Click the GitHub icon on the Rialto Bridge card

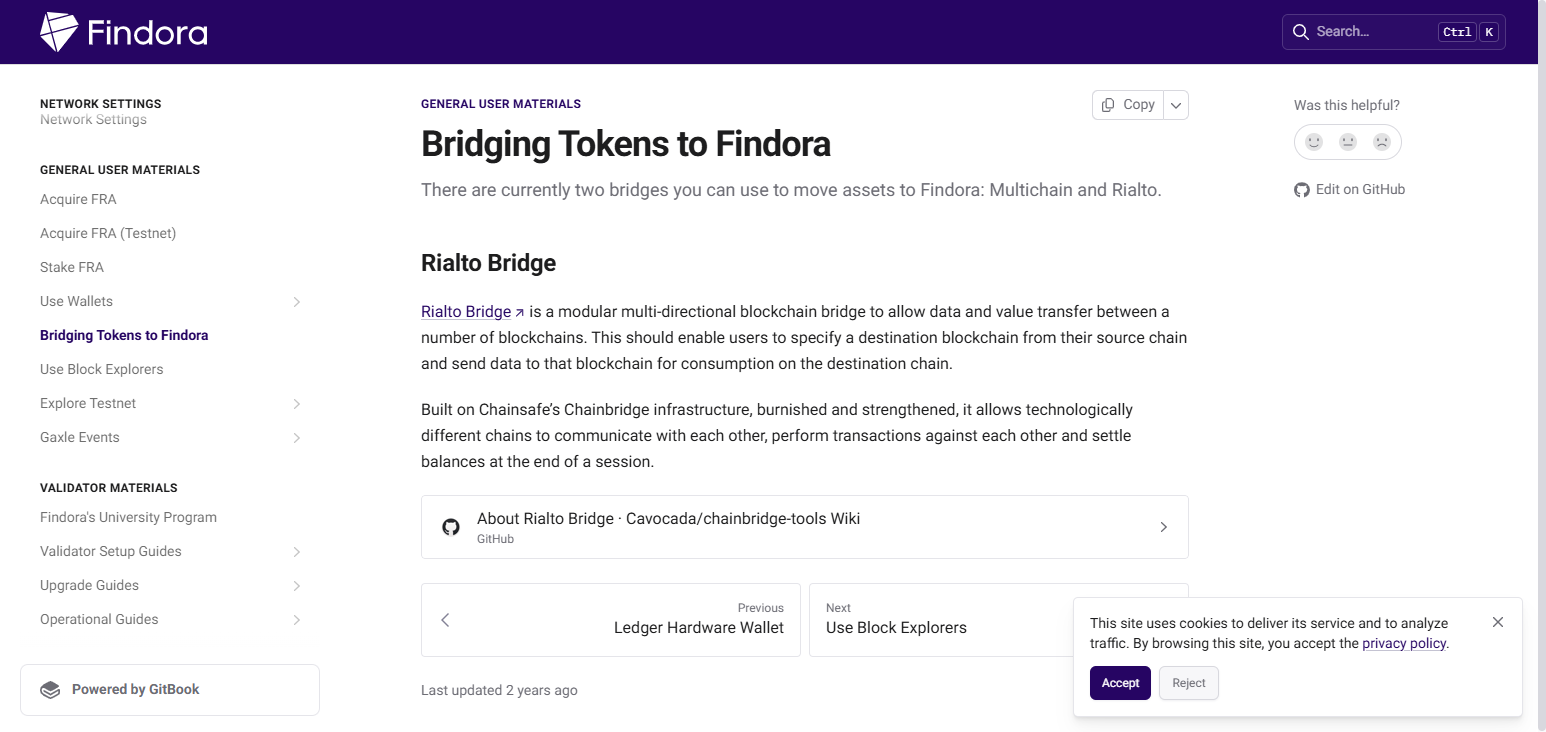(451, 527)
